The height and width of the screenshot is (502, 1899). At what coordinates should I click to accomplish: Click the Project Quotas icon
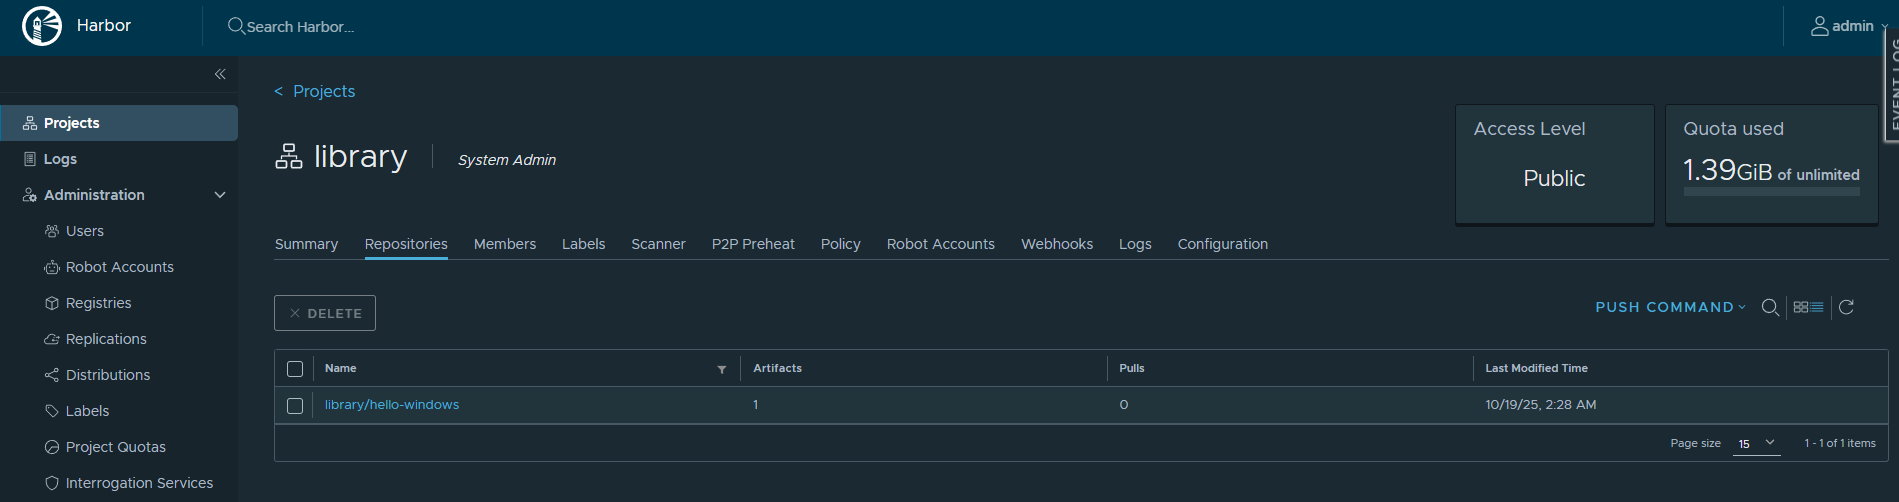52,447
